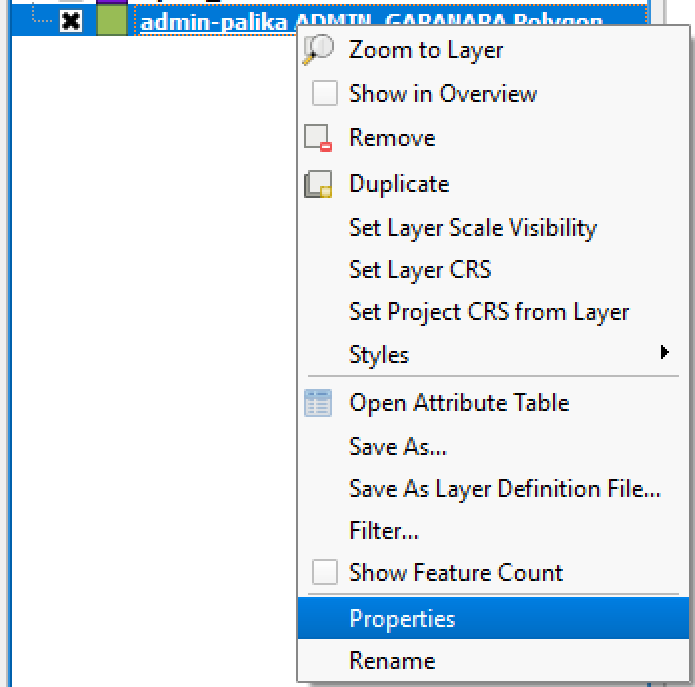Enable the Show Feature Count checkbox
This screenshot has height=687, width=695.
pyautogui.click(x=325, y=573)
